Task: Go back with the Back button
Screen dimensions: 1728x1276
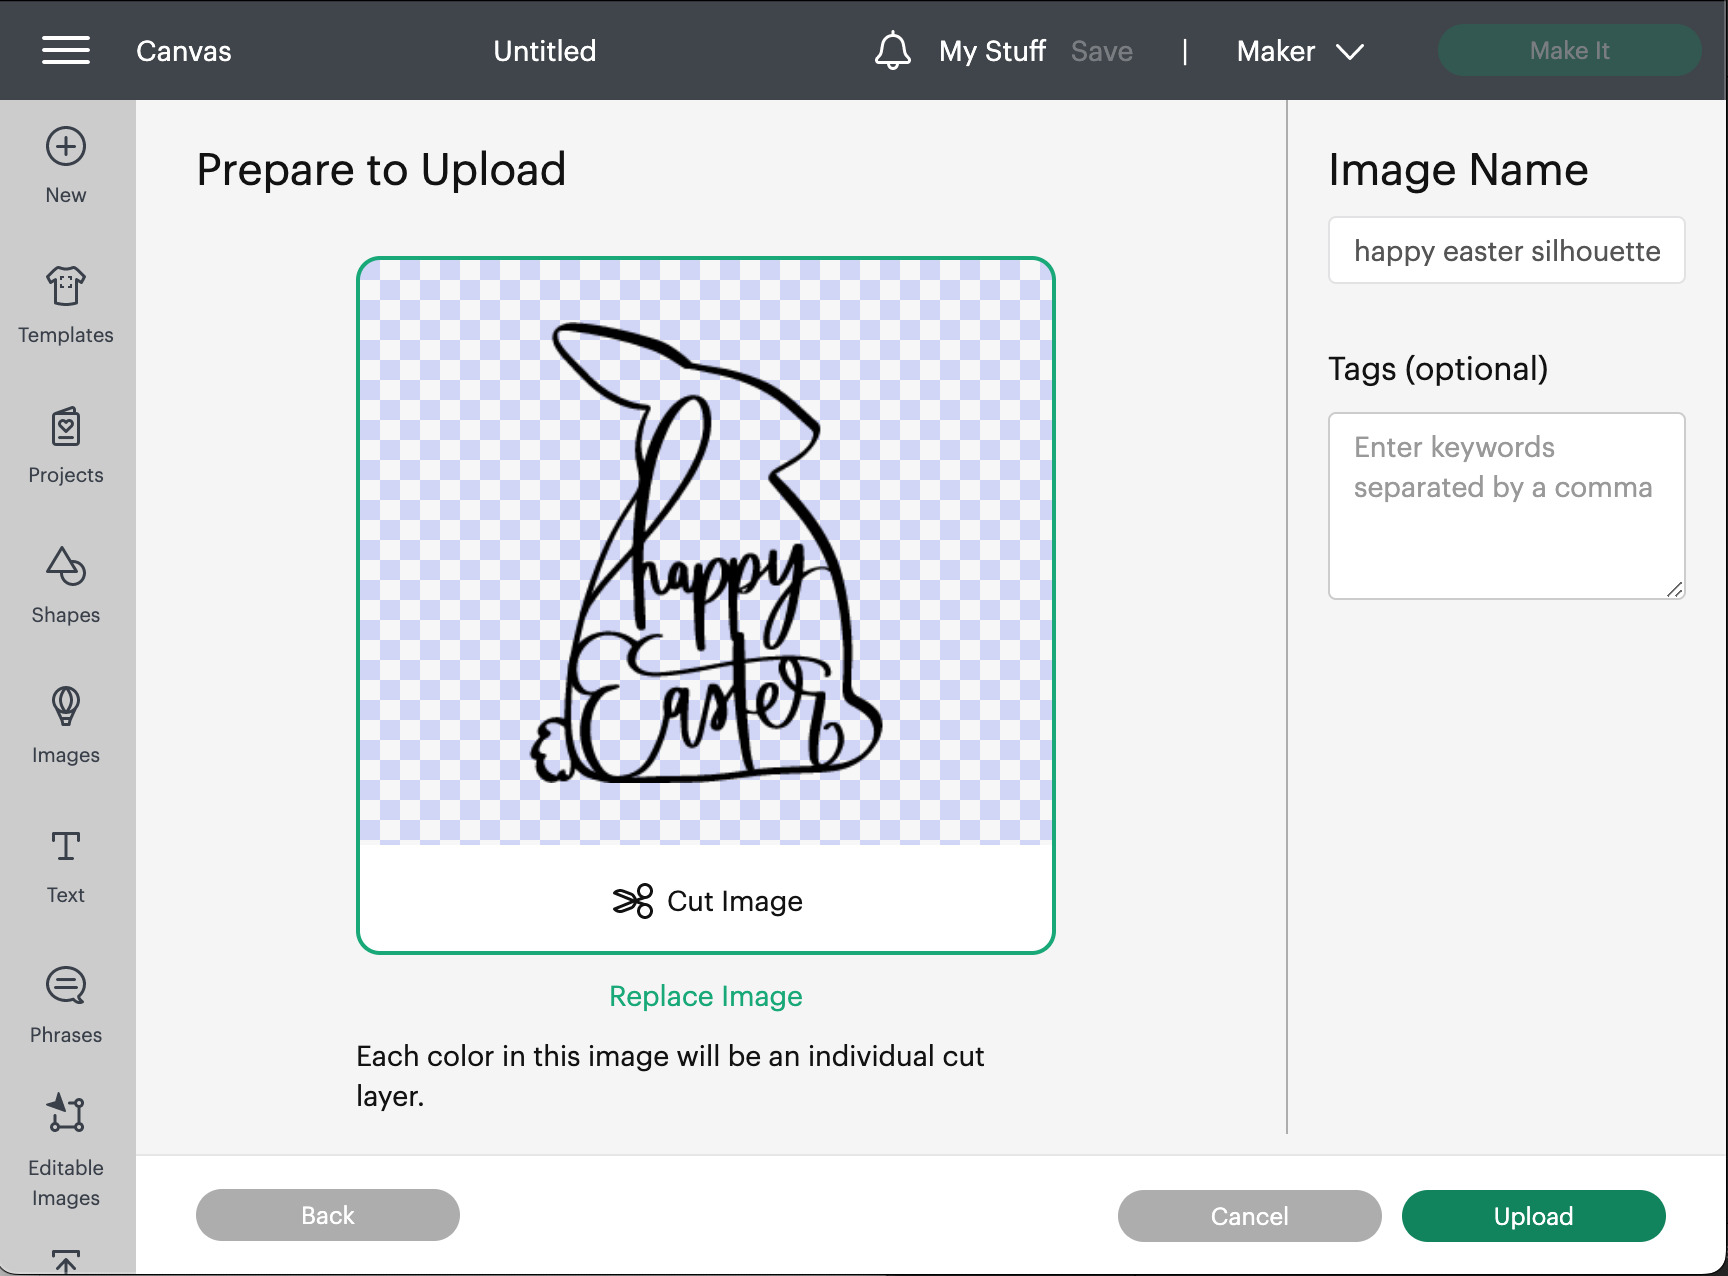Action: (x=328, y=1215)
